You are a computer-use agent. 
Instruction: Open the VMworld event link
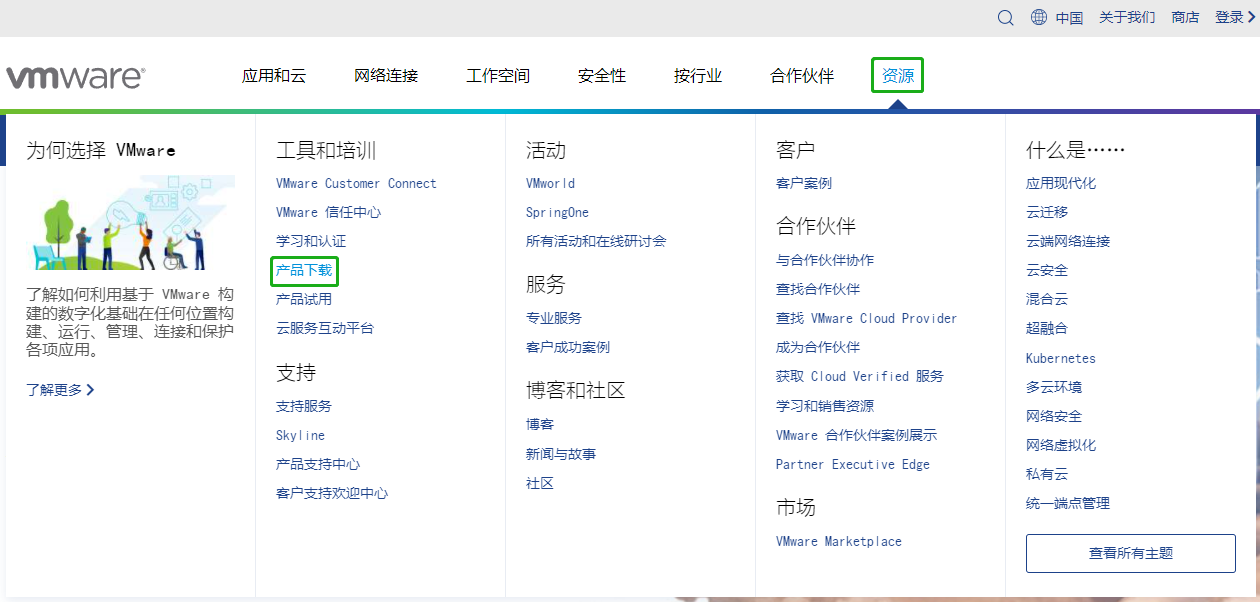(550, 183)
